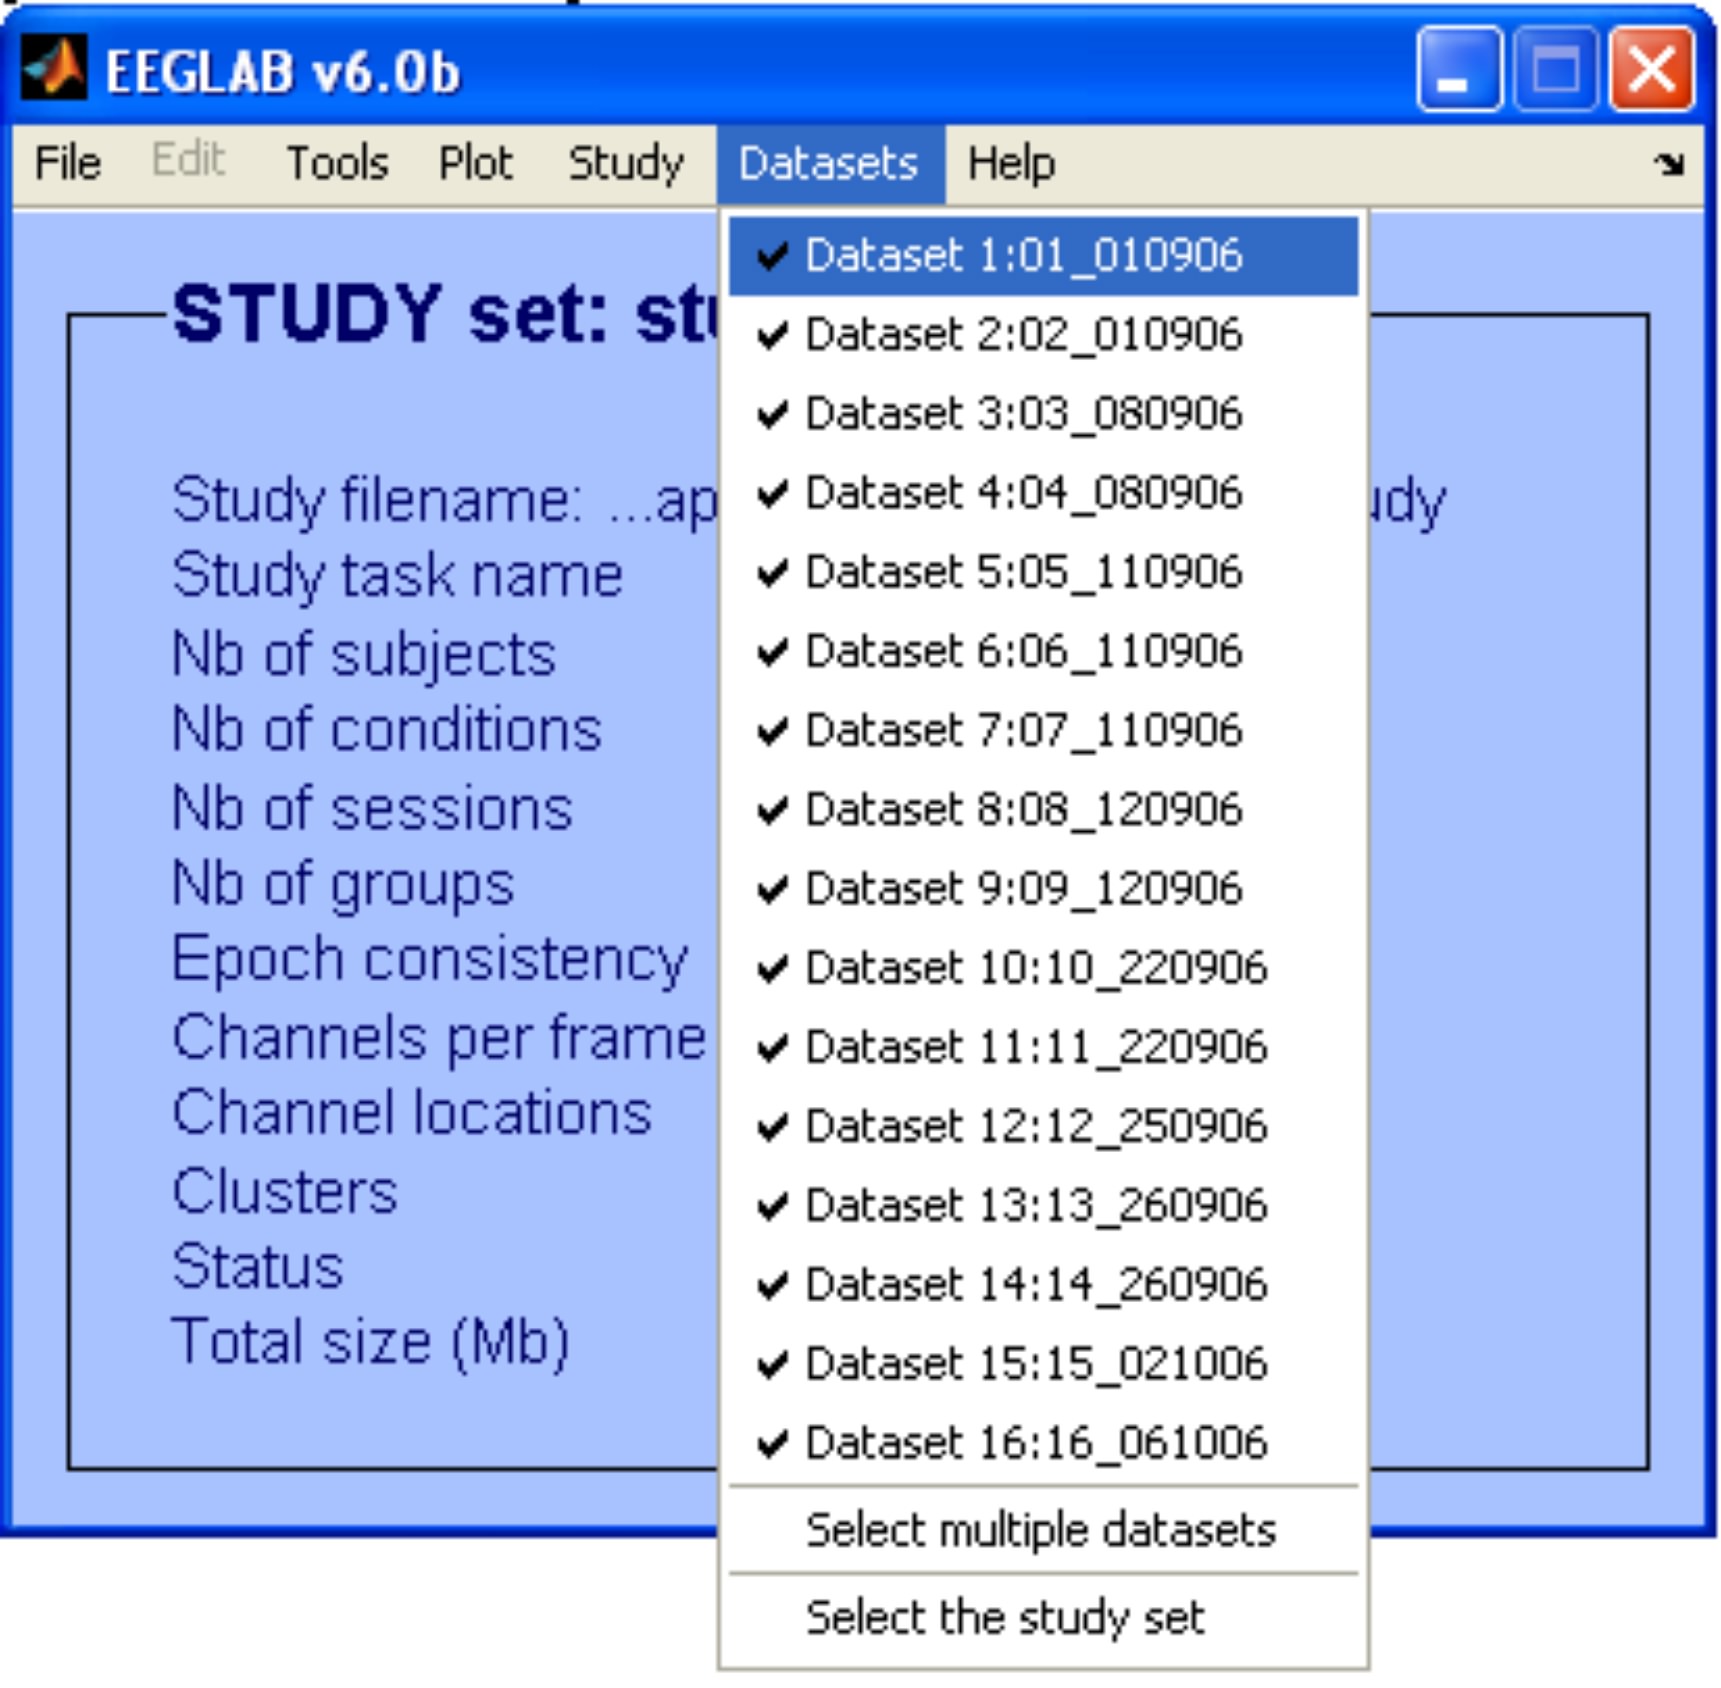Select Dataset 9:09_120906
1721x1688 pixels.
click(1043, 888)
